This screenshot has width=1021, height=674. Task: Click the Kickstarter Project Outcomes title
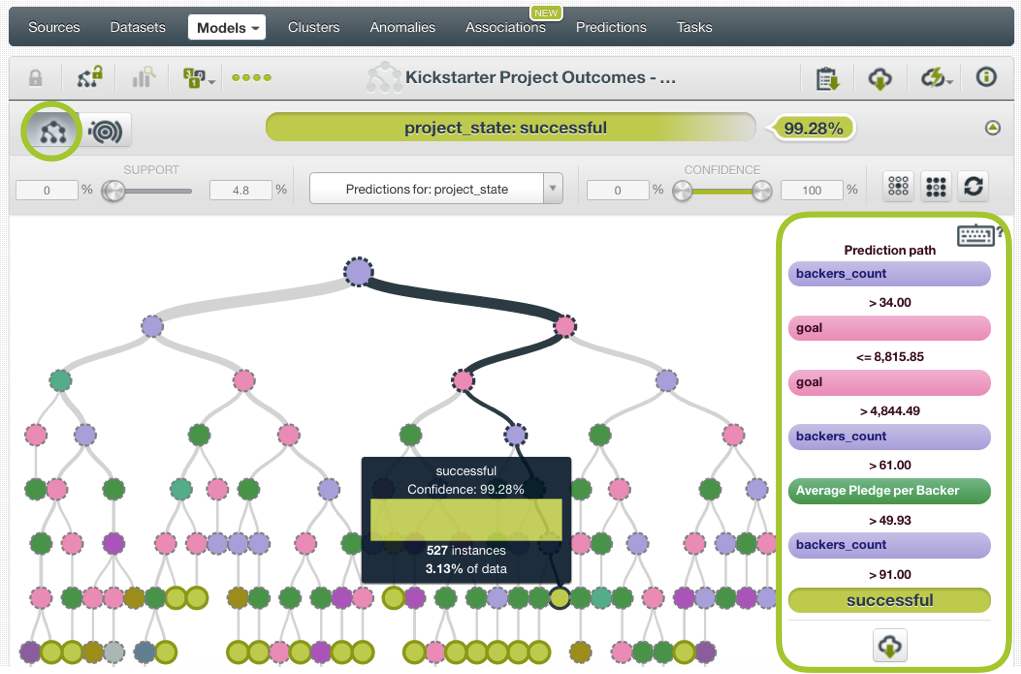tap(540, 77)
